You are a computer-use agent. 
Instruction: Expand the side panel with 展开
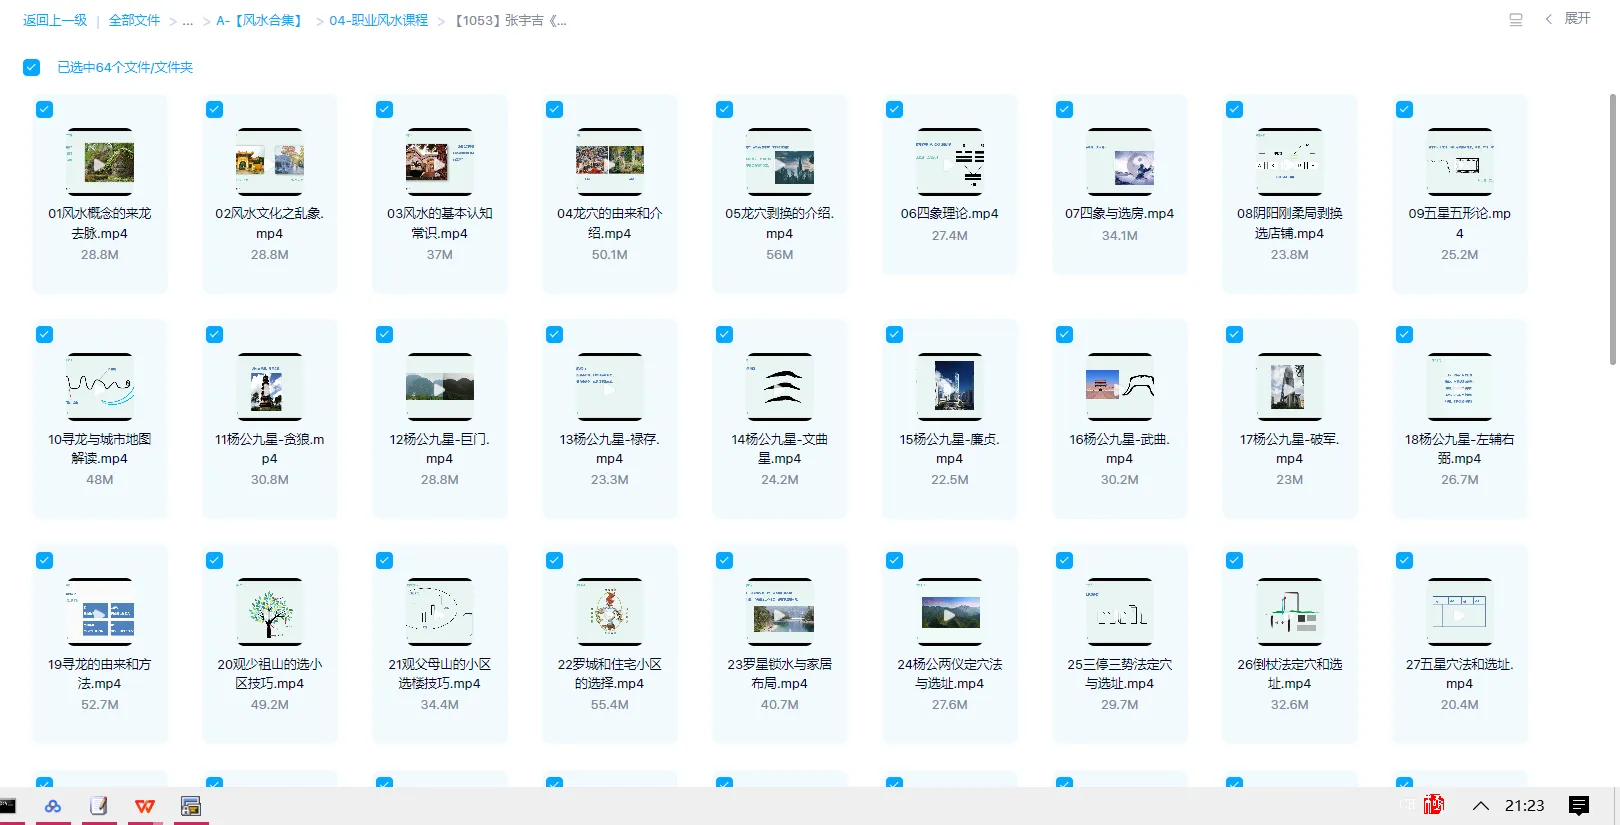(x=1568, y=19)
